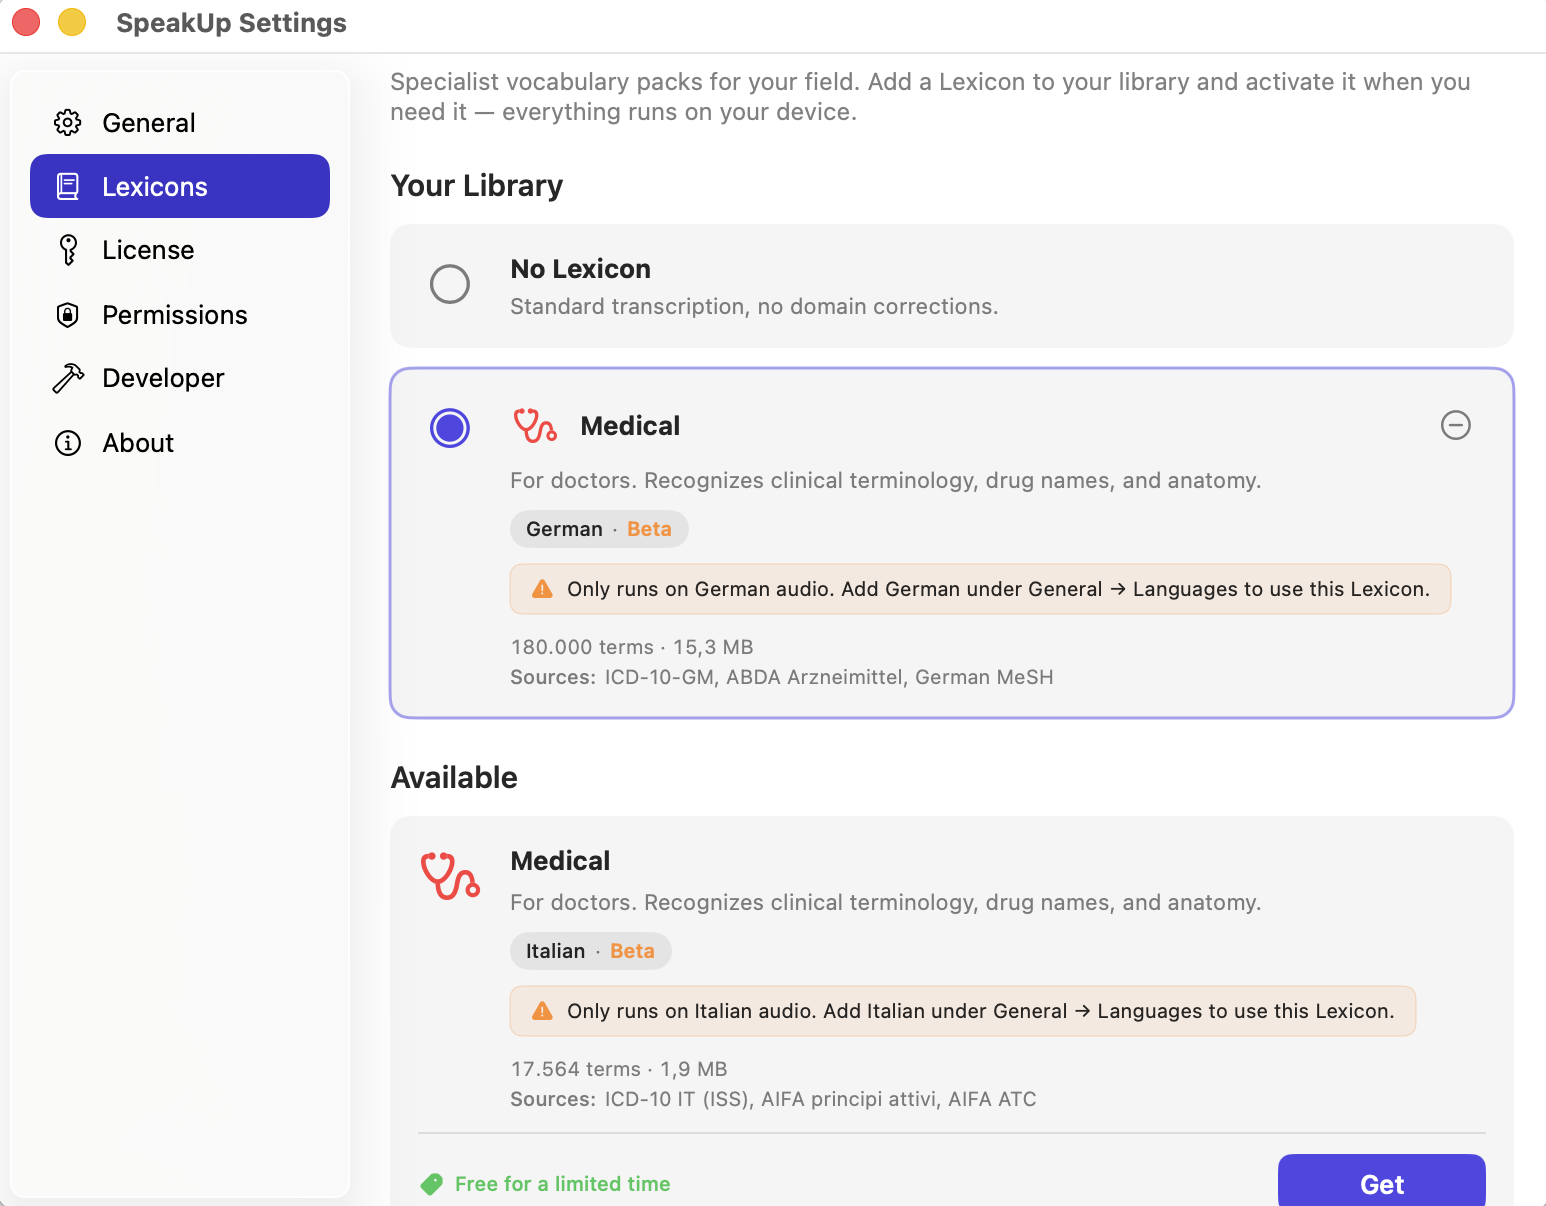Click the 'Your Library' heading
The width and height of the screenshot is (1546, 1206).
click(477, 186)
